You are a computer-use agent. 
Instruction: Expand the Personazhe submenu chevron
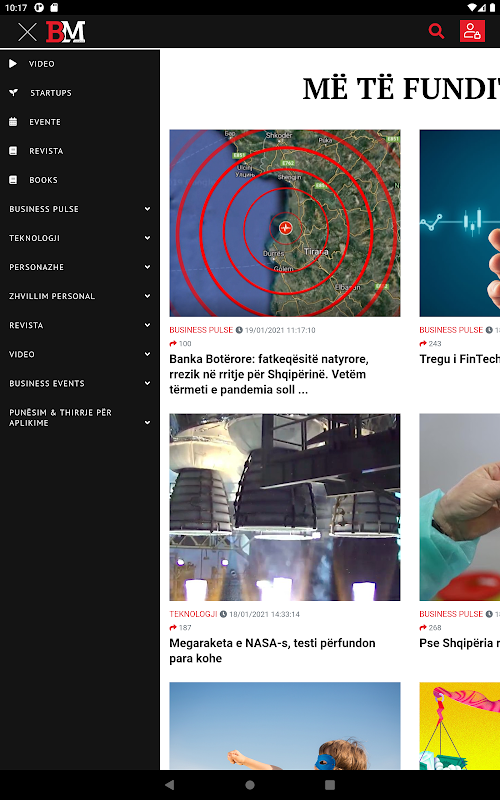pyautogui.click(x=147, y=267)
